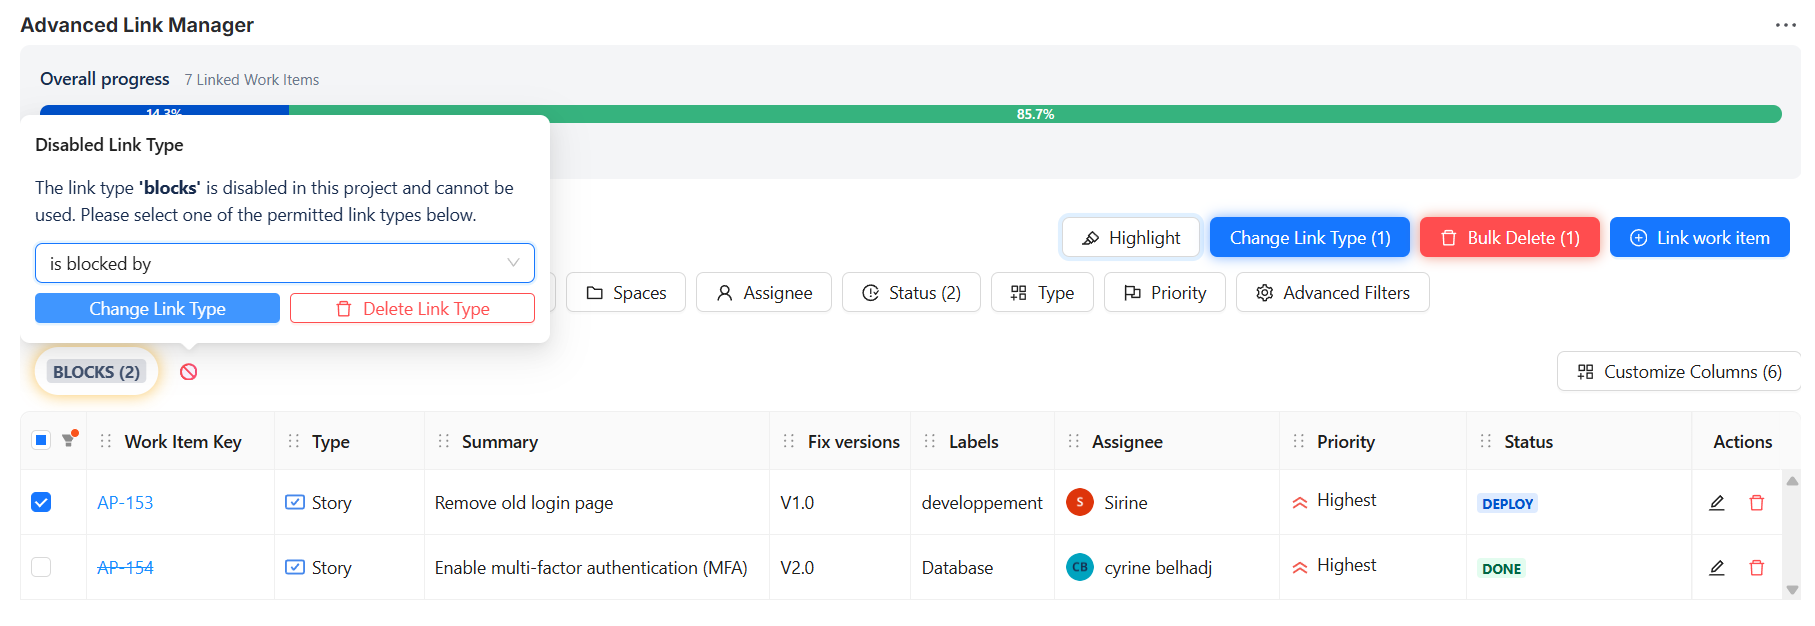Open the AP-153 work item link
1815x626 pixels.
click(x=125, y=503)
